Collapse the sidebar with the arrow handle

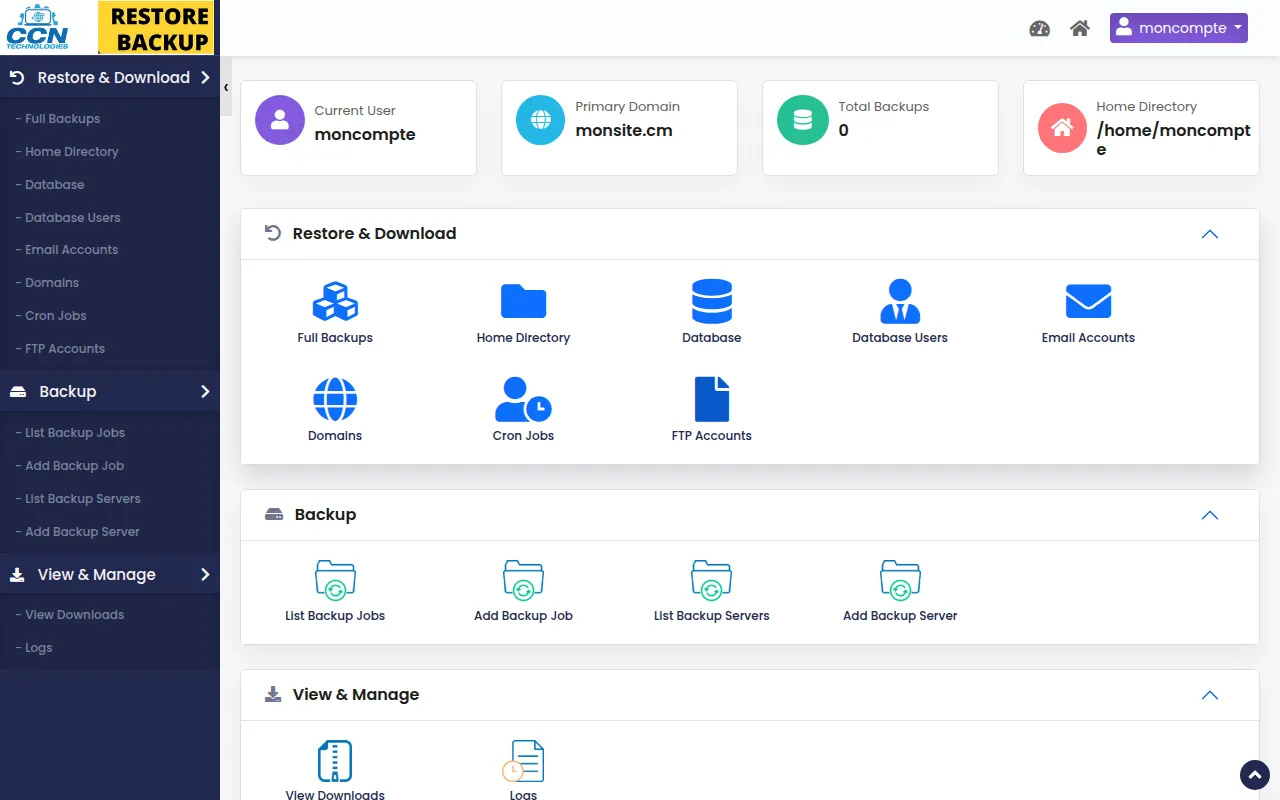tap(226, 88)
